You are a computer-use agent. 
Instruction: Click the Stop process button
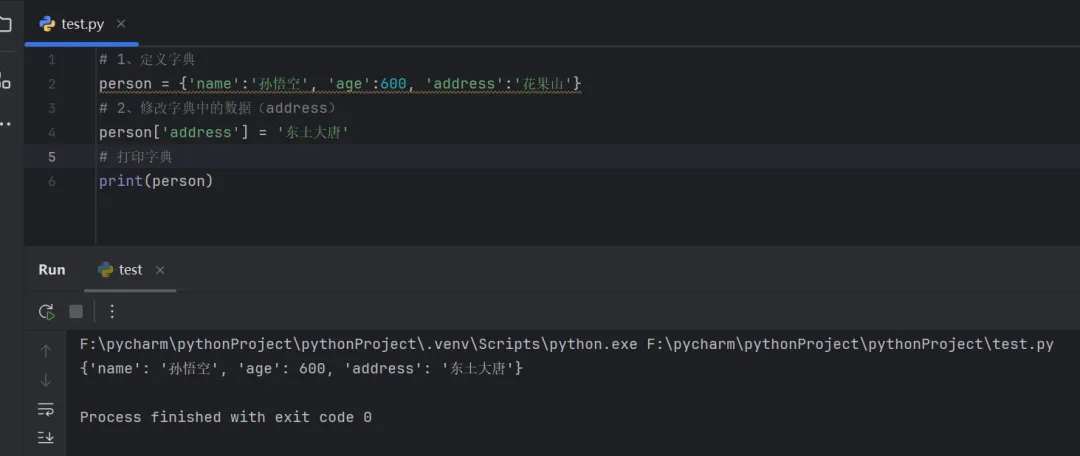[x=76, y=311]
